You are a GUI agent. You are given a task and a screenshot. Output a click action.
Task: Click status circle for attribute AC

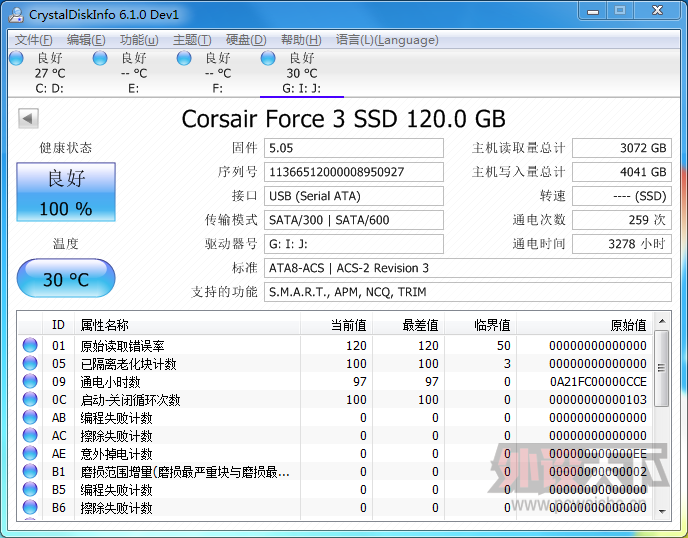pos(30,435)
